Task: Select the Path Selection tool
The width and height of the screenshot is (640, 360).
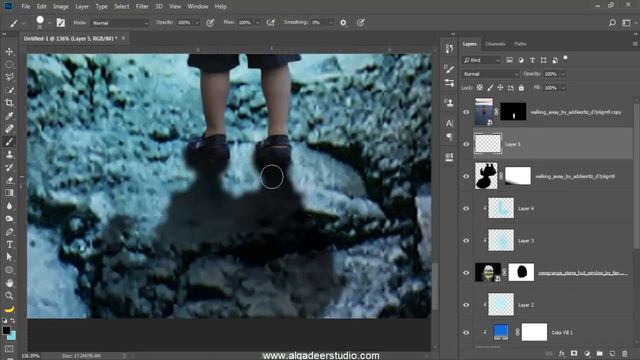Action: tap(9, 257)
